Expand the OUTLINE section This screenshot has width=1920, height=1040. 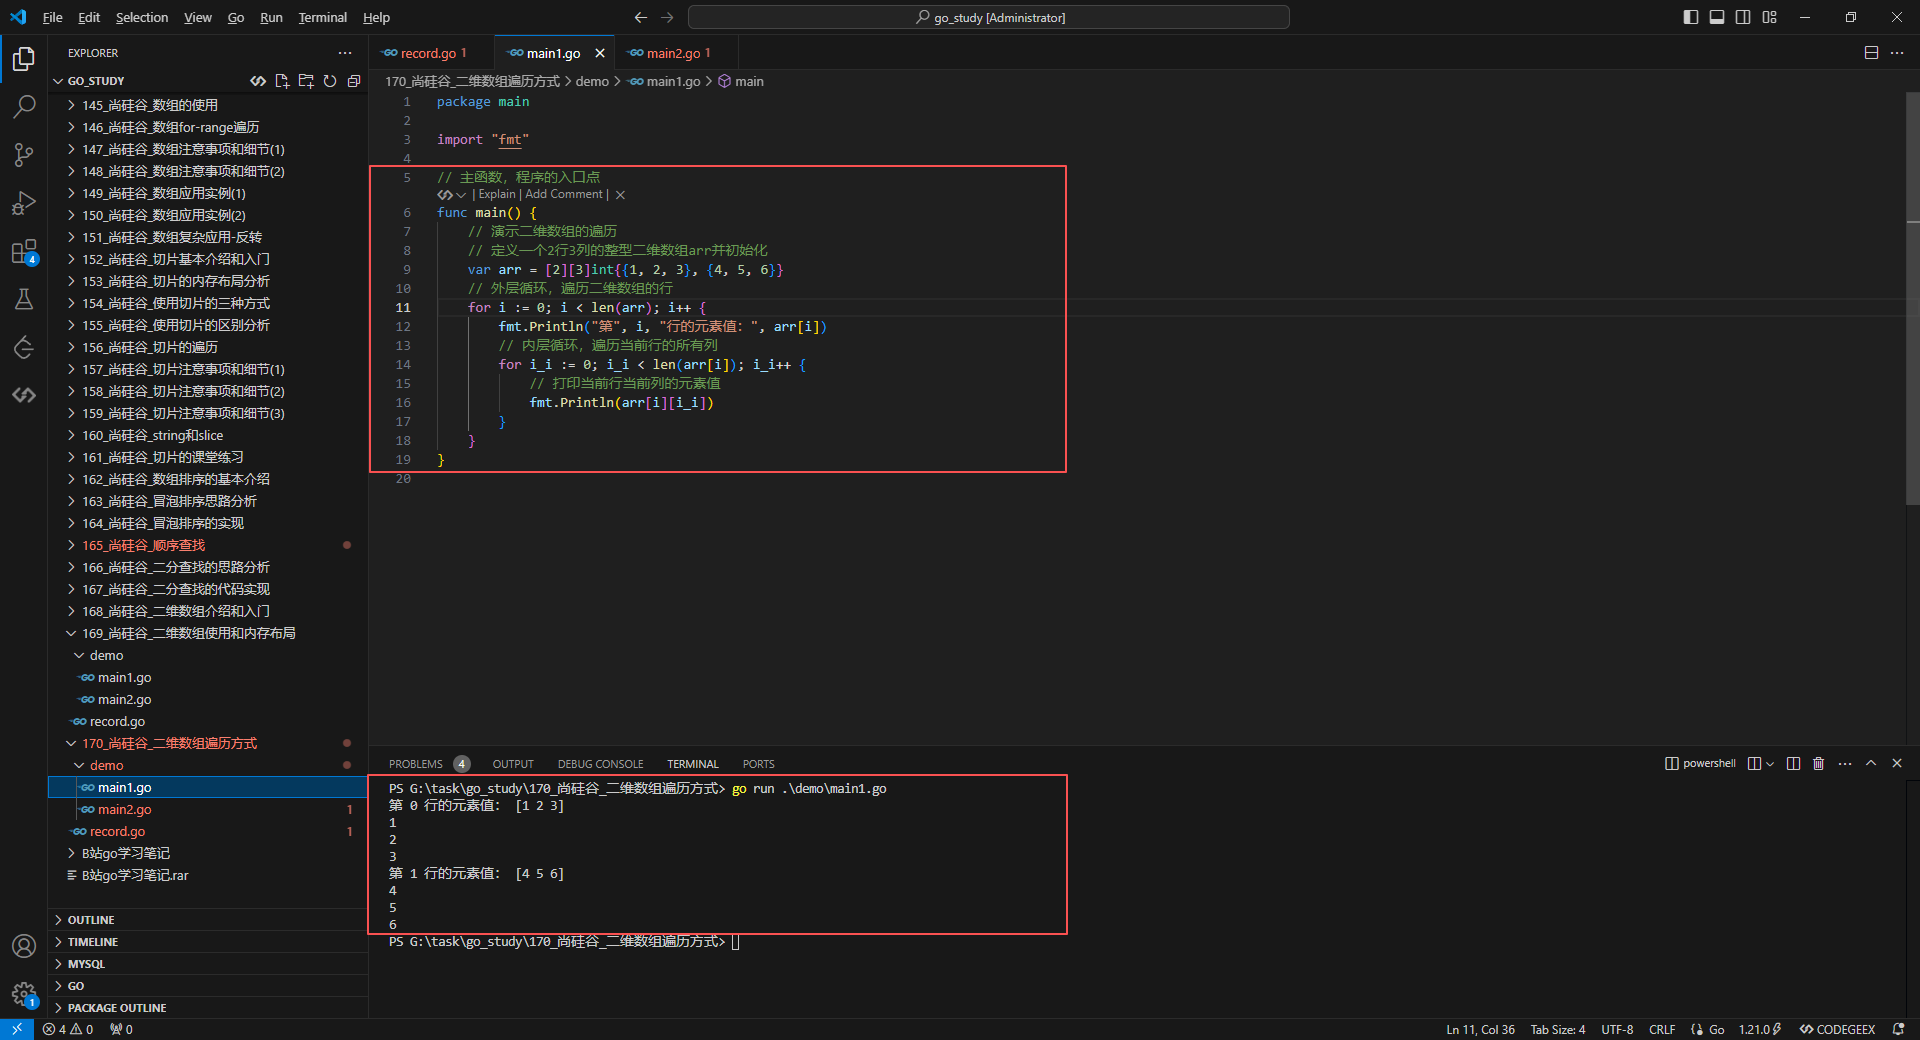tap(209, 920)
